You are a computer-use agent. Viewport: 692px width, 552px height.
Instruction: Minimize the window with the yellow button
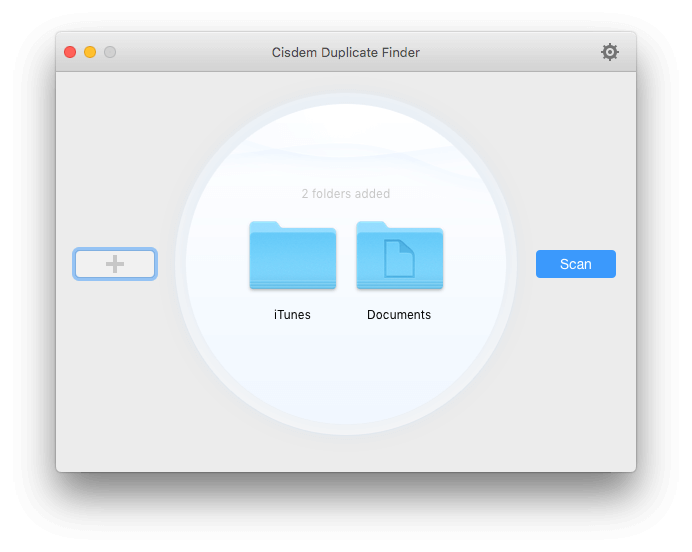pos(90,52)
